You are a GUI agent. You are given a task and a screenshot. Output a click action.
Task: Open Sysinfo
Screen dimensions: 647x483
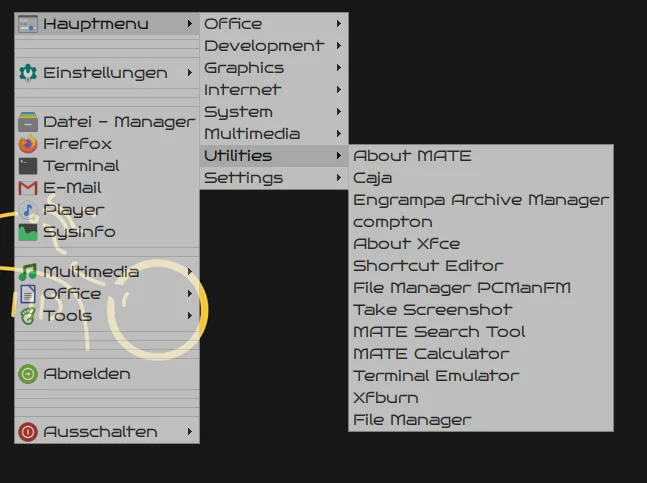[107, 232]
